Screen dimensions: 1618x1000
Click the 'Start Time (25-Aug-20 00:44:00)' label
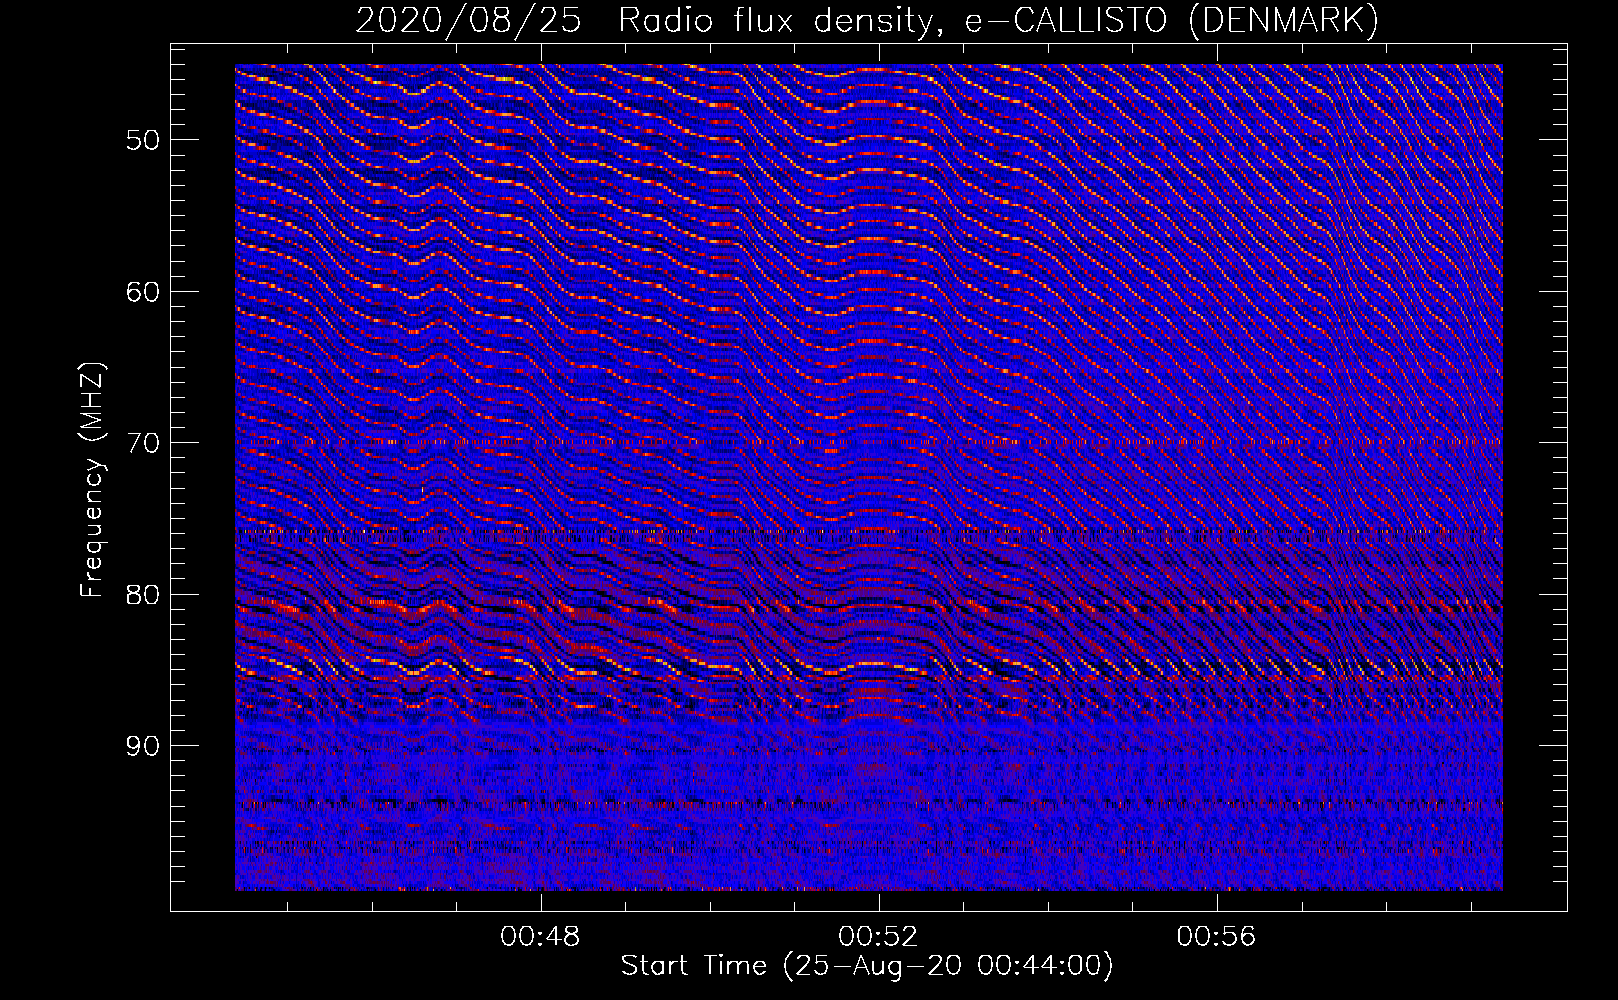point(867,965)
